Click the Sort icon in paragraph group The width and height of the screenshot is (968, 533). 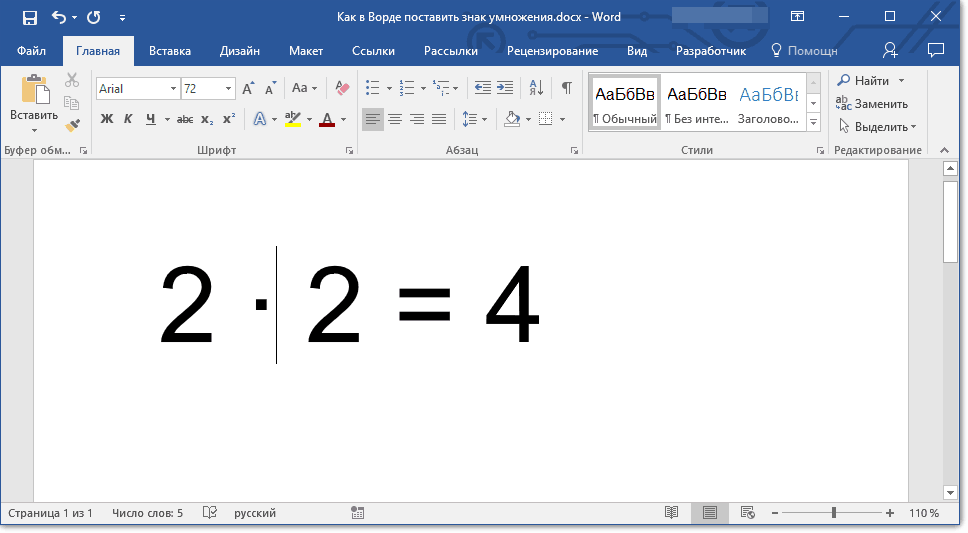point(535,88)
